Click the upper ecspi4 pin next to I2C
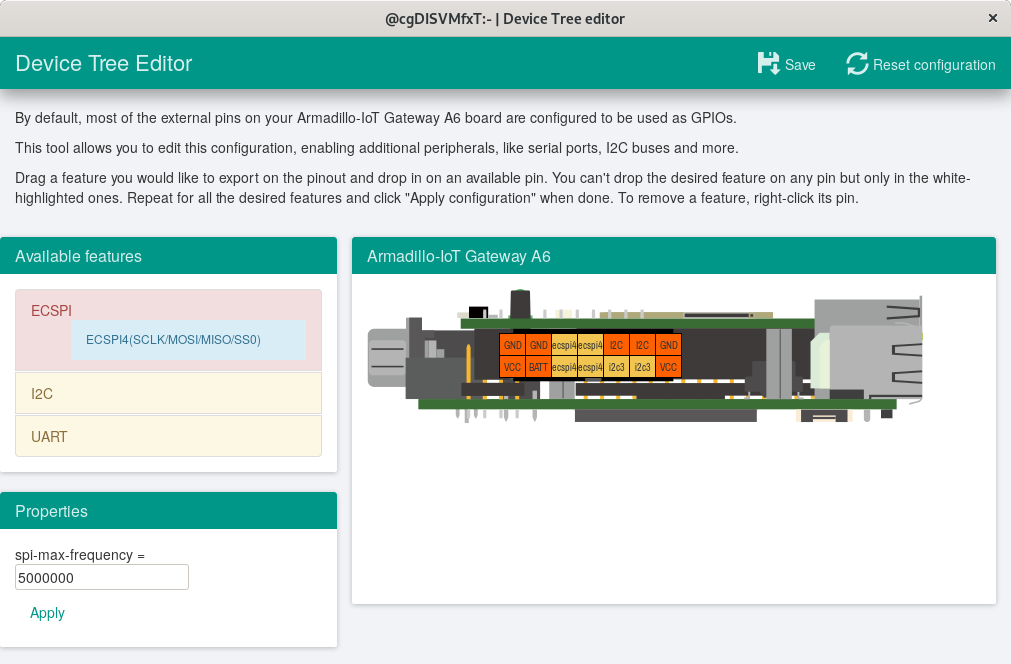The height and width of the screenshot is (664, 1011). [591, 345]
